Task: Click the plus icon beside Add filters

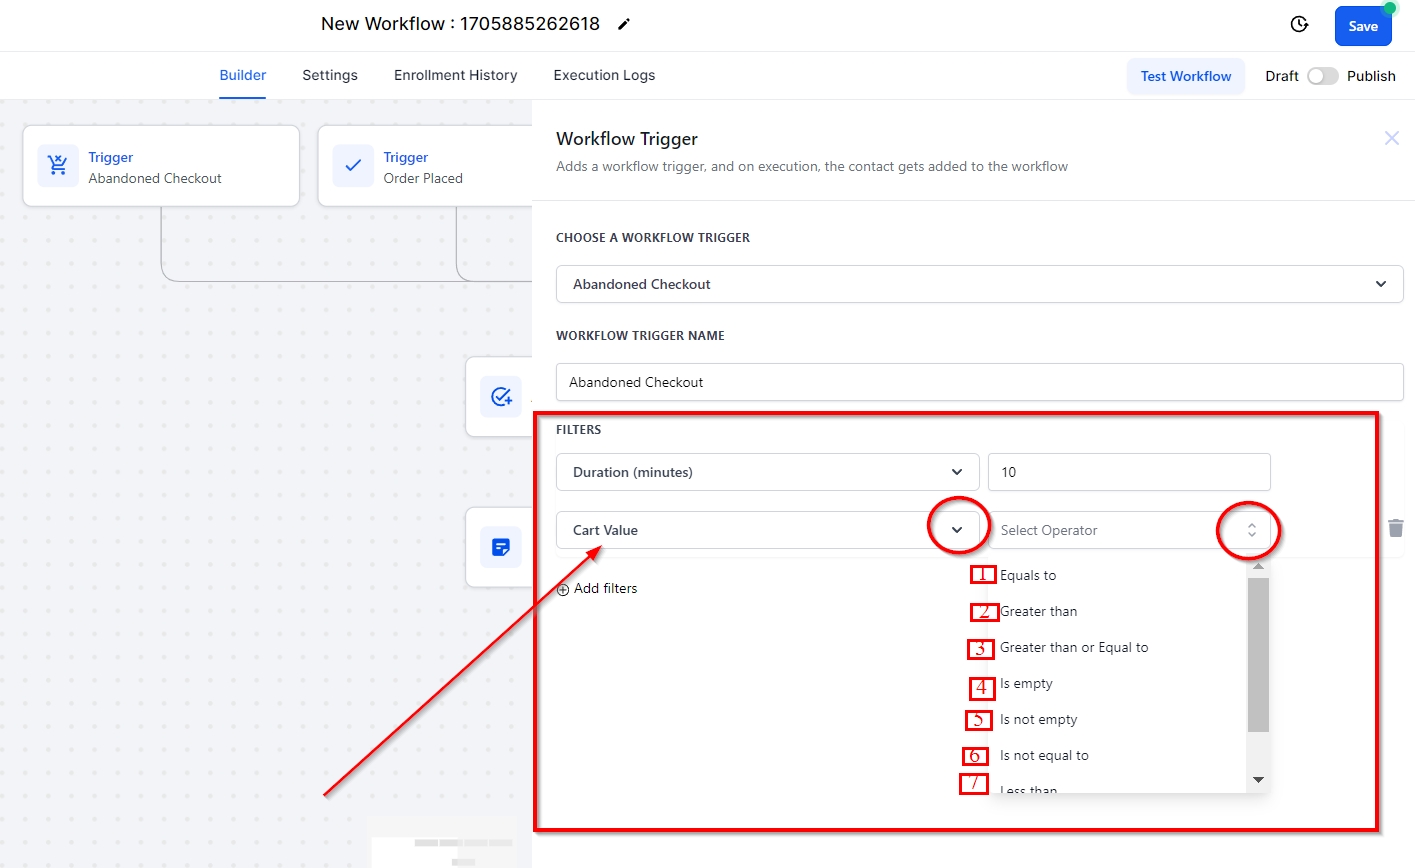Action: tap(563, 589)
